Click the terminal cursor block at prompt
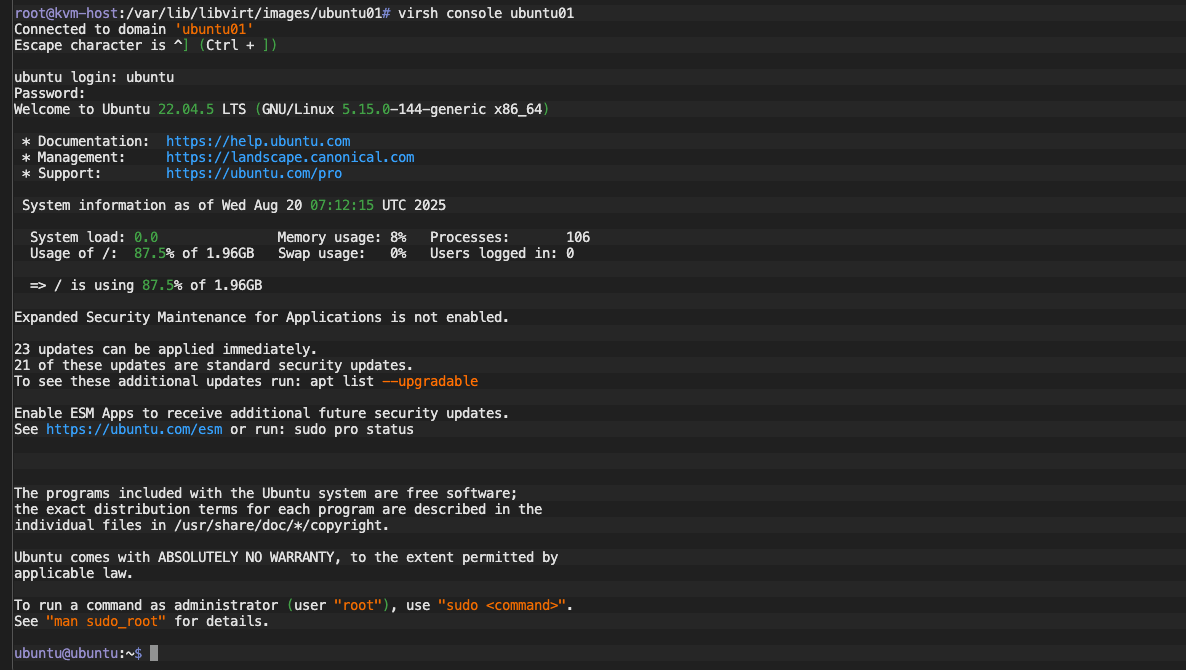This screenshot has height=670, width=1186. coord(154,653)
